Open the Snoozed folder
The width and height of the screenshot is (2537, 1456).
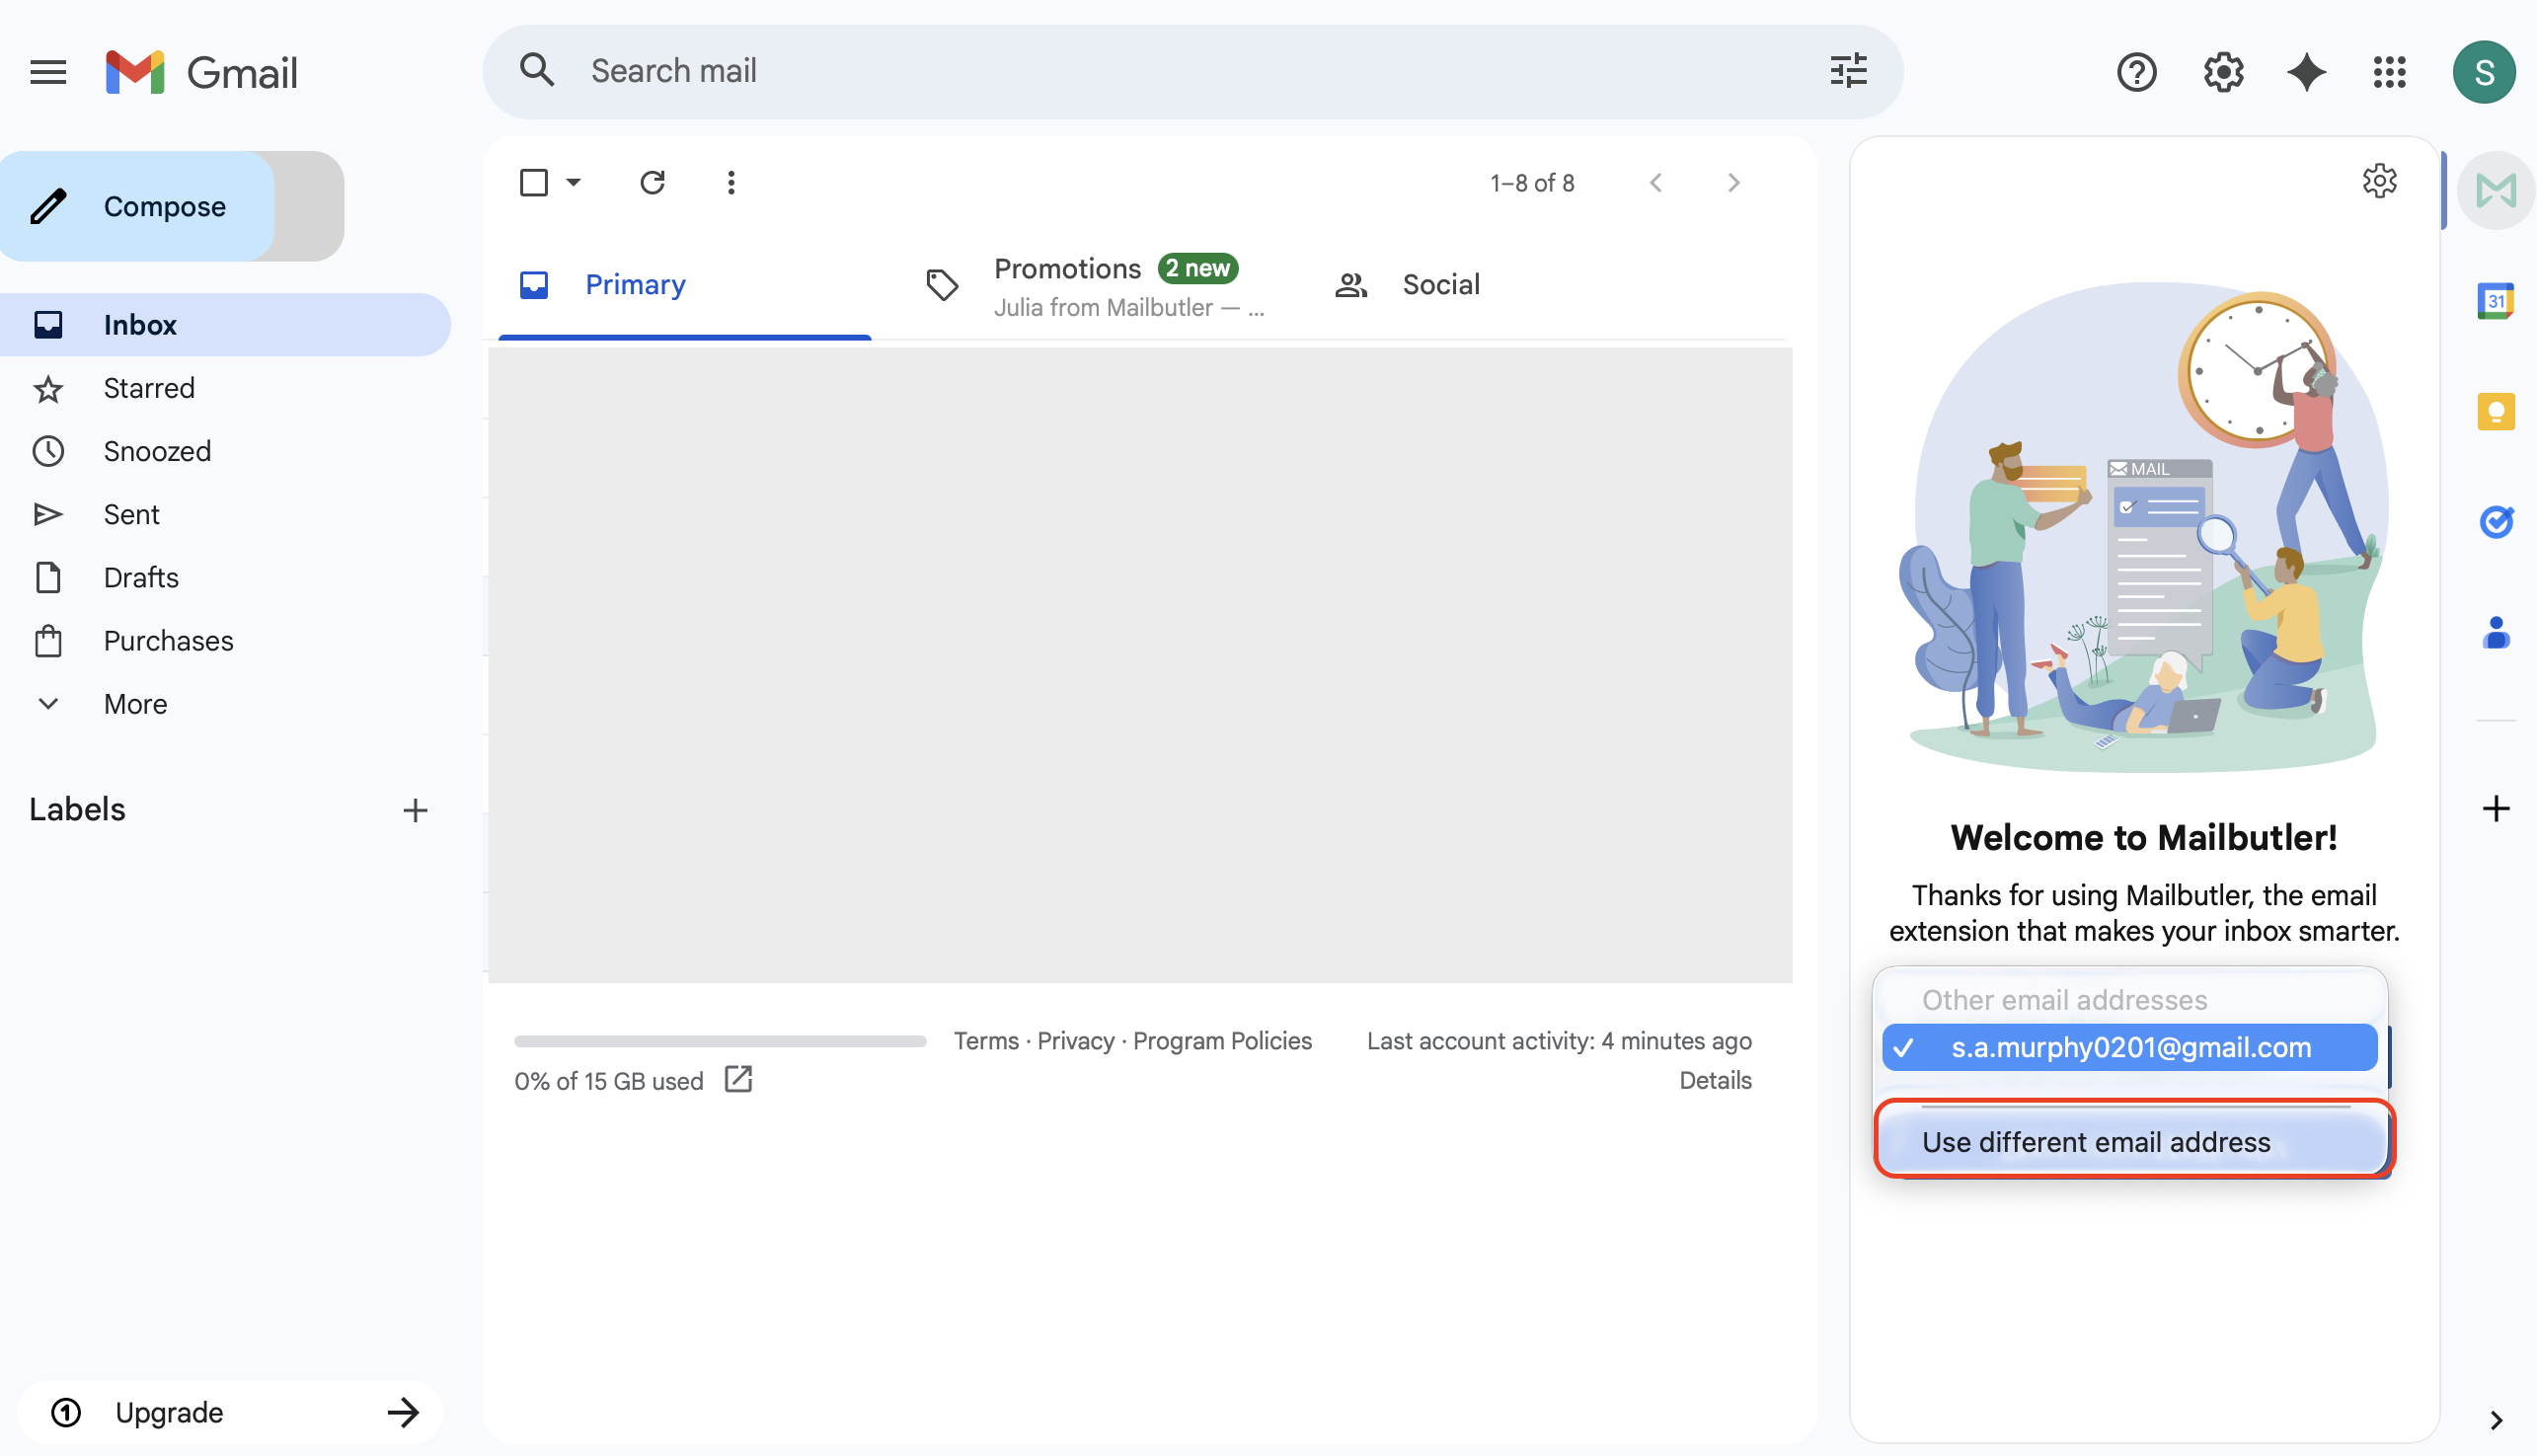pos(225,451)
